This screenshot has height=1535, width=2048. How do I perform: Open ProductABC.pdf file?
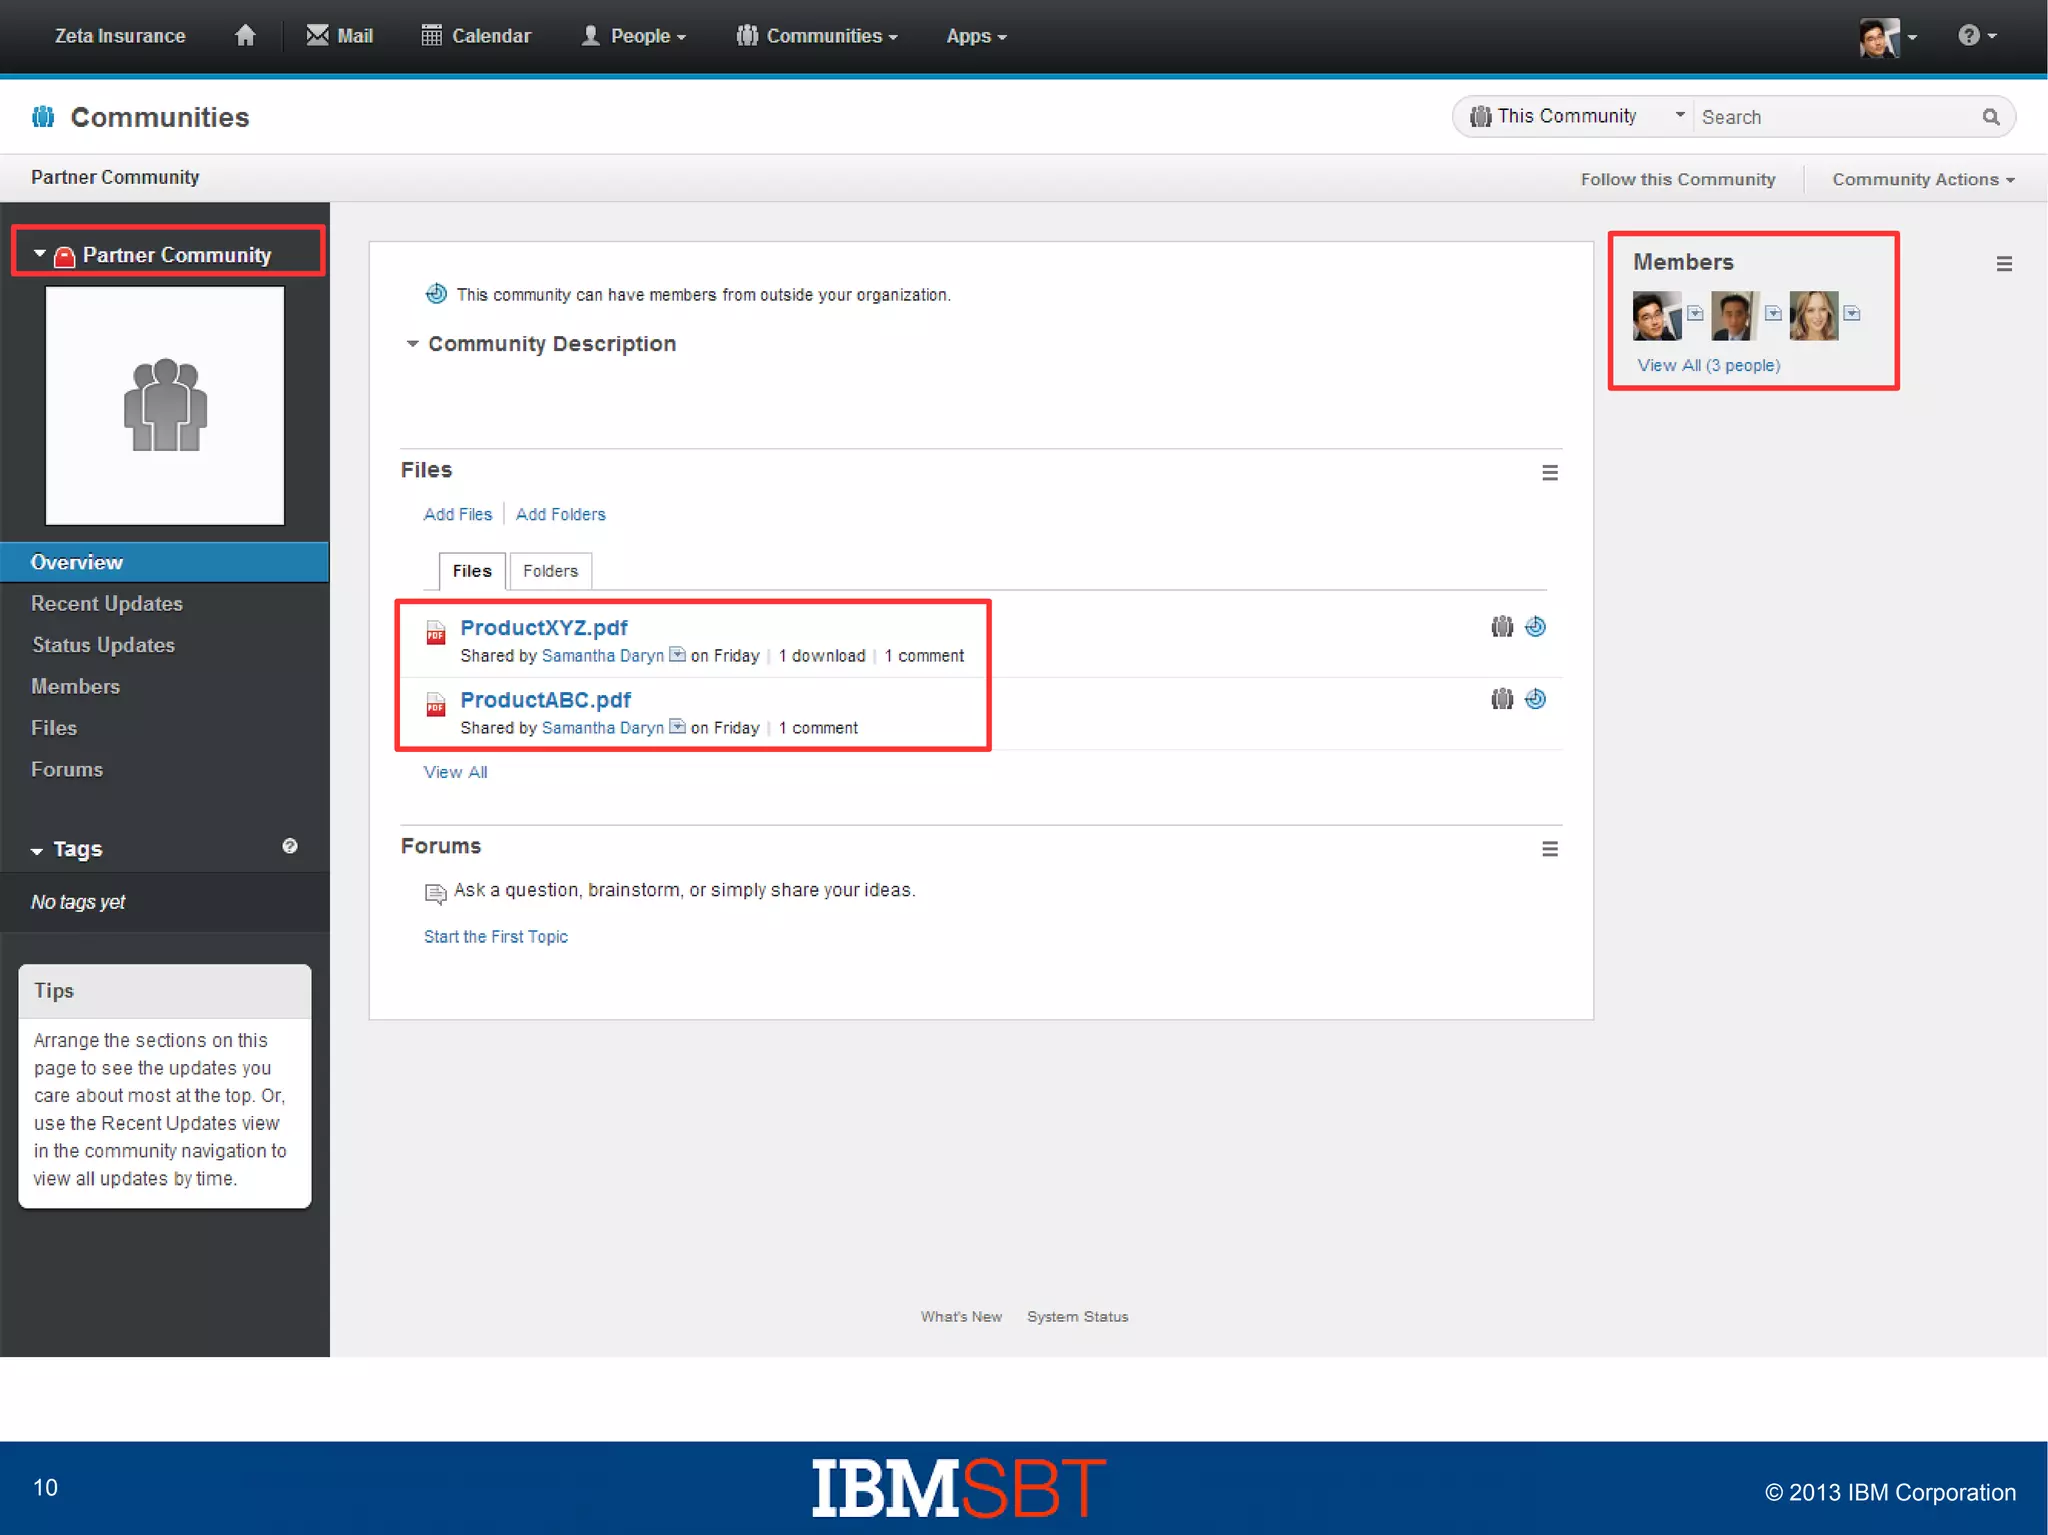(x=546, y=699)
